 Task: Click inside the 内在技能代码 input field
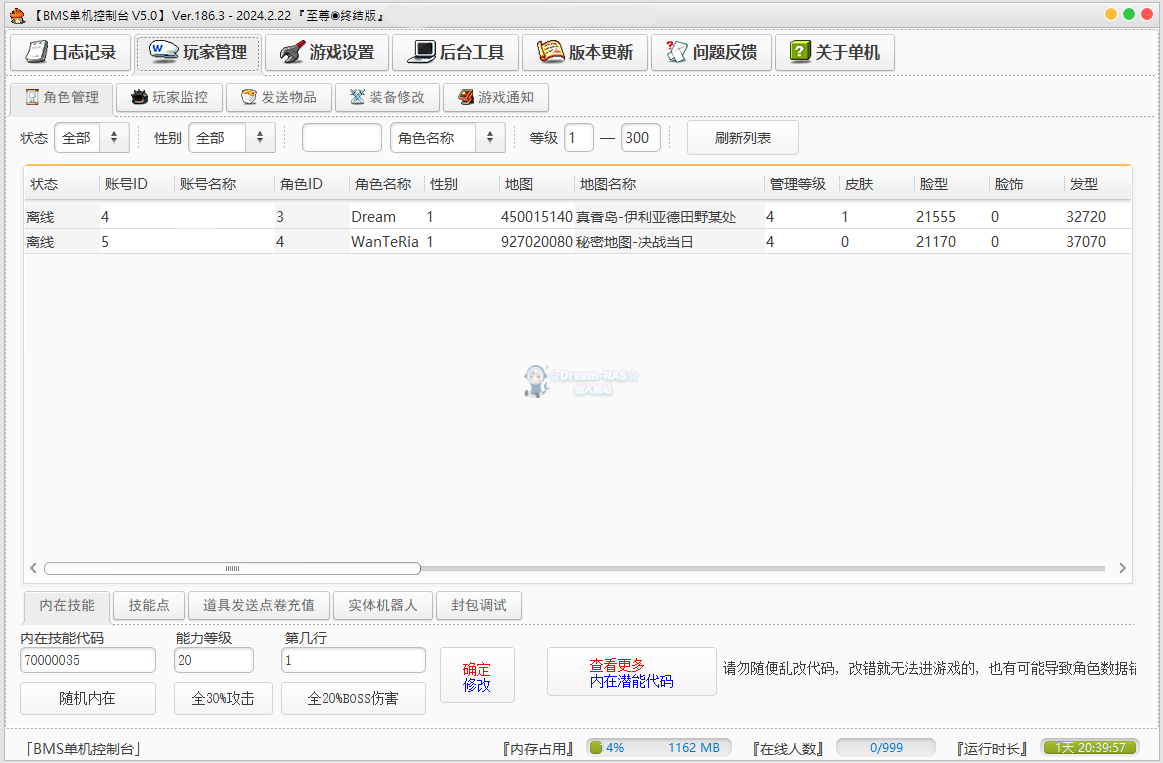point(87,660)
